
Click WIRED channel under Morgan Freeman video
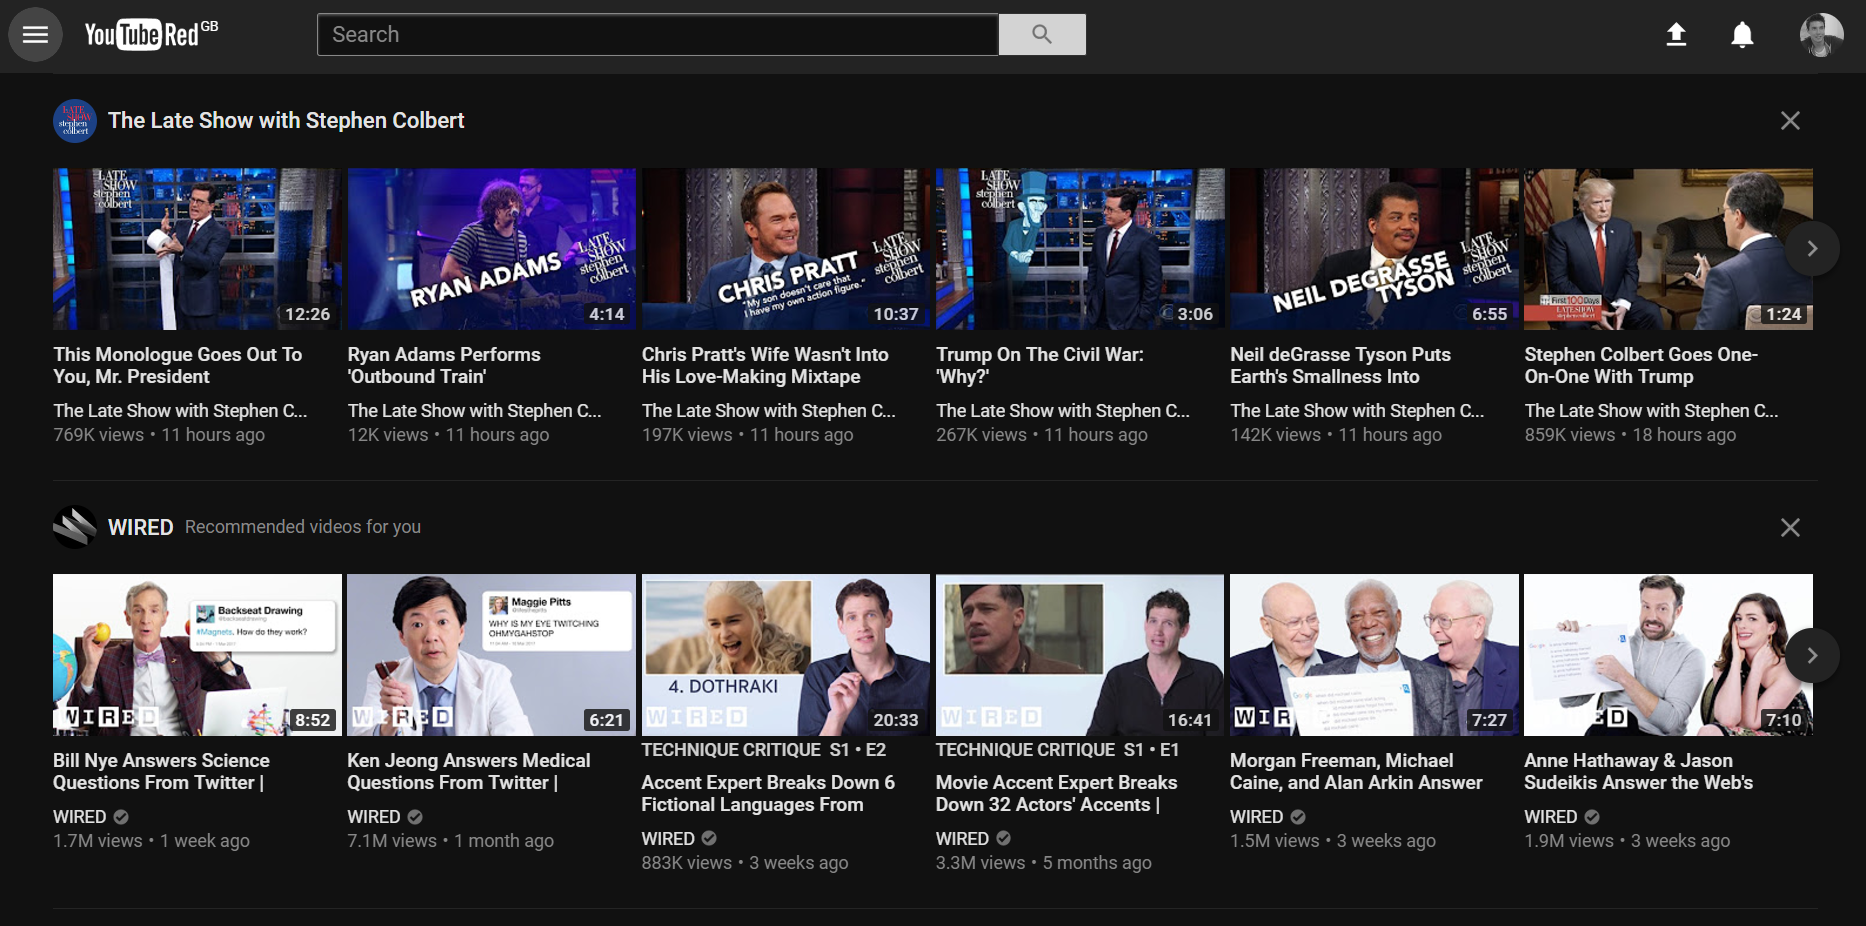click(1257, 817)
